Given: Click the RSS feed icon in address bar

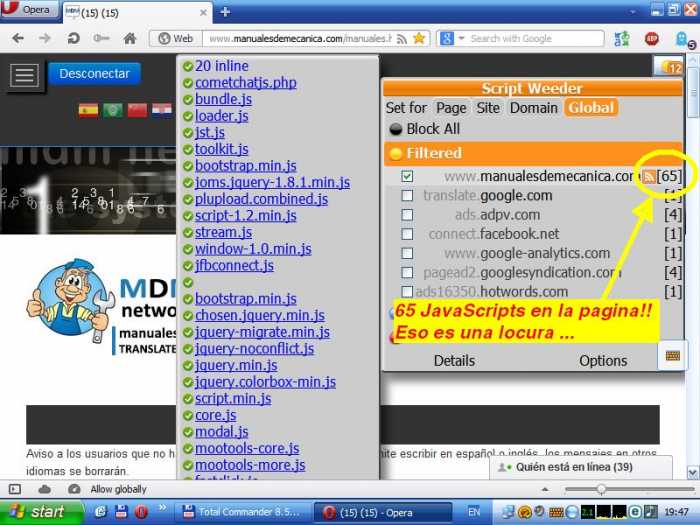Looking at the screenshot, I should [x=402, y=39].
